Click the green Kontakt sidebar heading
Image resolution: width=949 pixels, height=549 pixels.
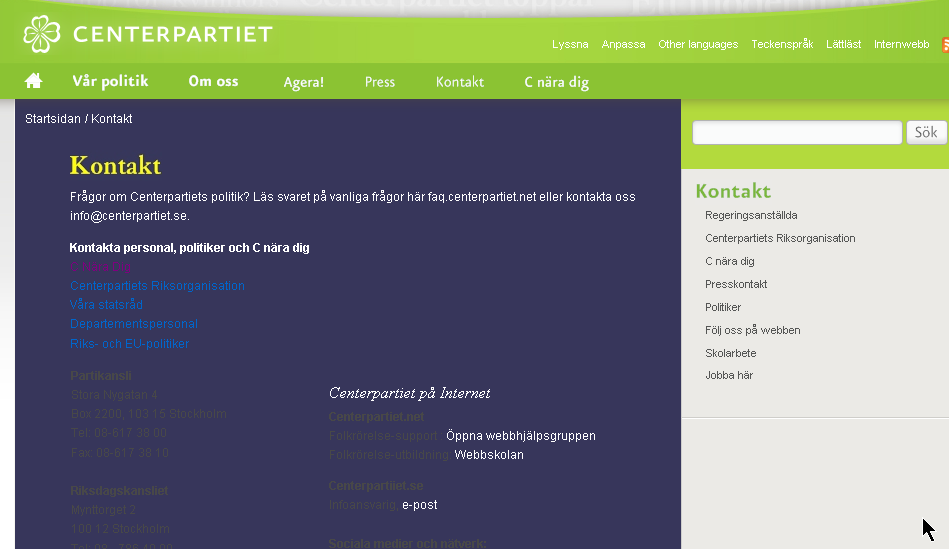pos(733,191)
